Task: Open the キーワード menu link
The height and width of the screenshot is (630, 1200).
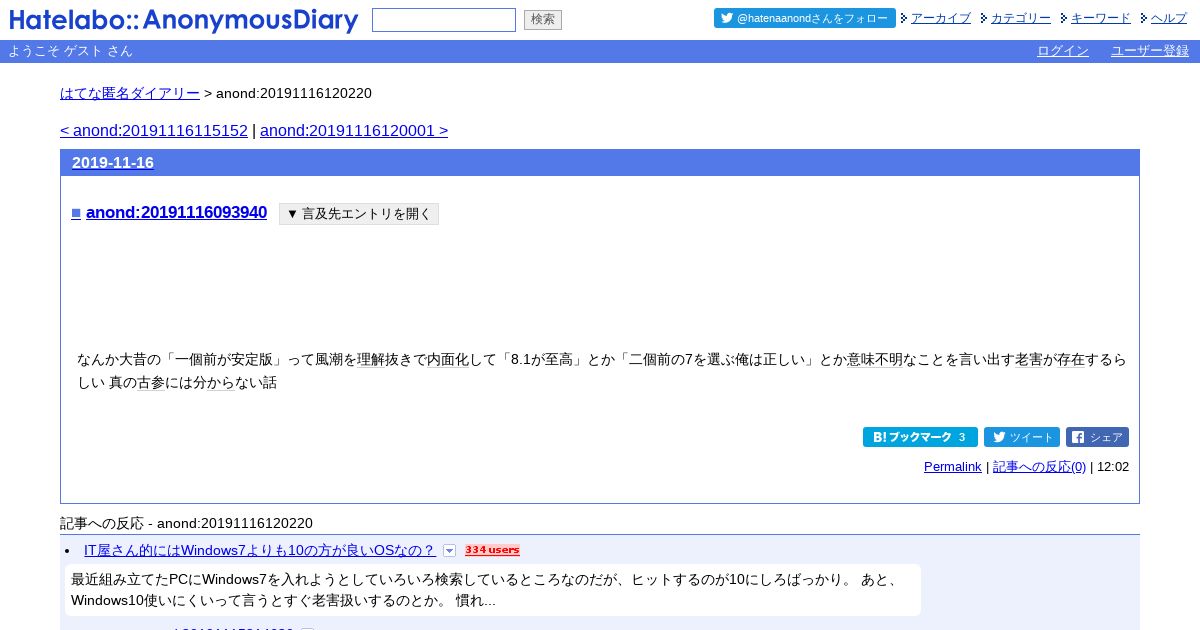Action: click(x=1101, y=18)
